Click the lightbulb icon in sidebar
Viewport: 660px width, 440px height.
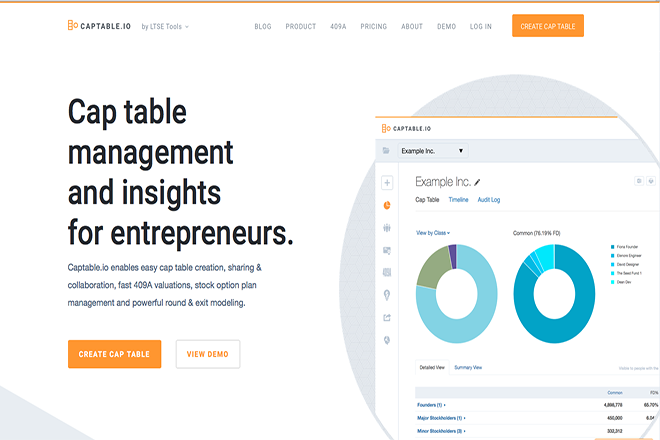pyautogui.click(x=387, y=294)
